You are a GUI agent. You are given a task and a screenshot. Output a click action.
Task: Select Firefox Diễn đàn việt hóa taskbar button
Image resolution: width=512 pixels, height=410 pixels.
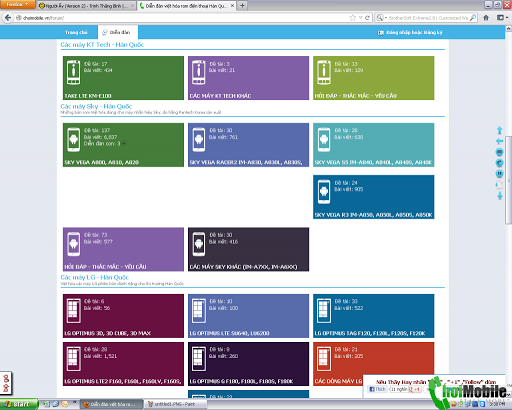point(111,404)
